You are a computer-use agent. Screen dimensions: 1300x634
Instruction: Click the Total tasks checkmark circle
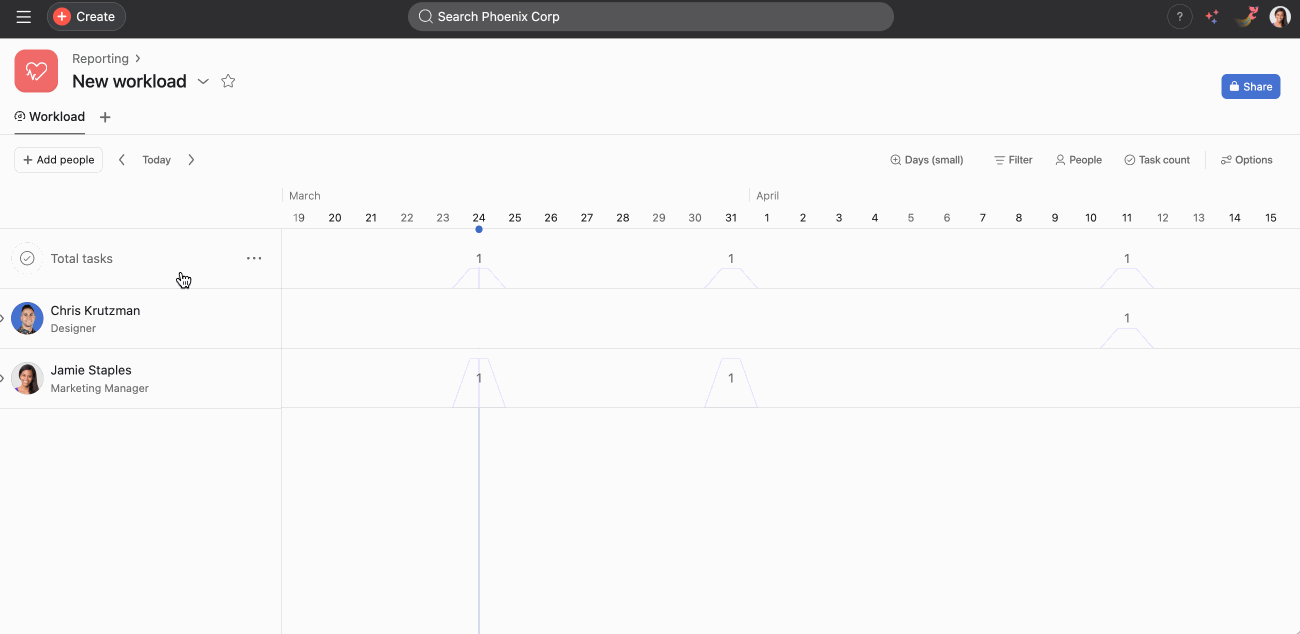(27, 258)
